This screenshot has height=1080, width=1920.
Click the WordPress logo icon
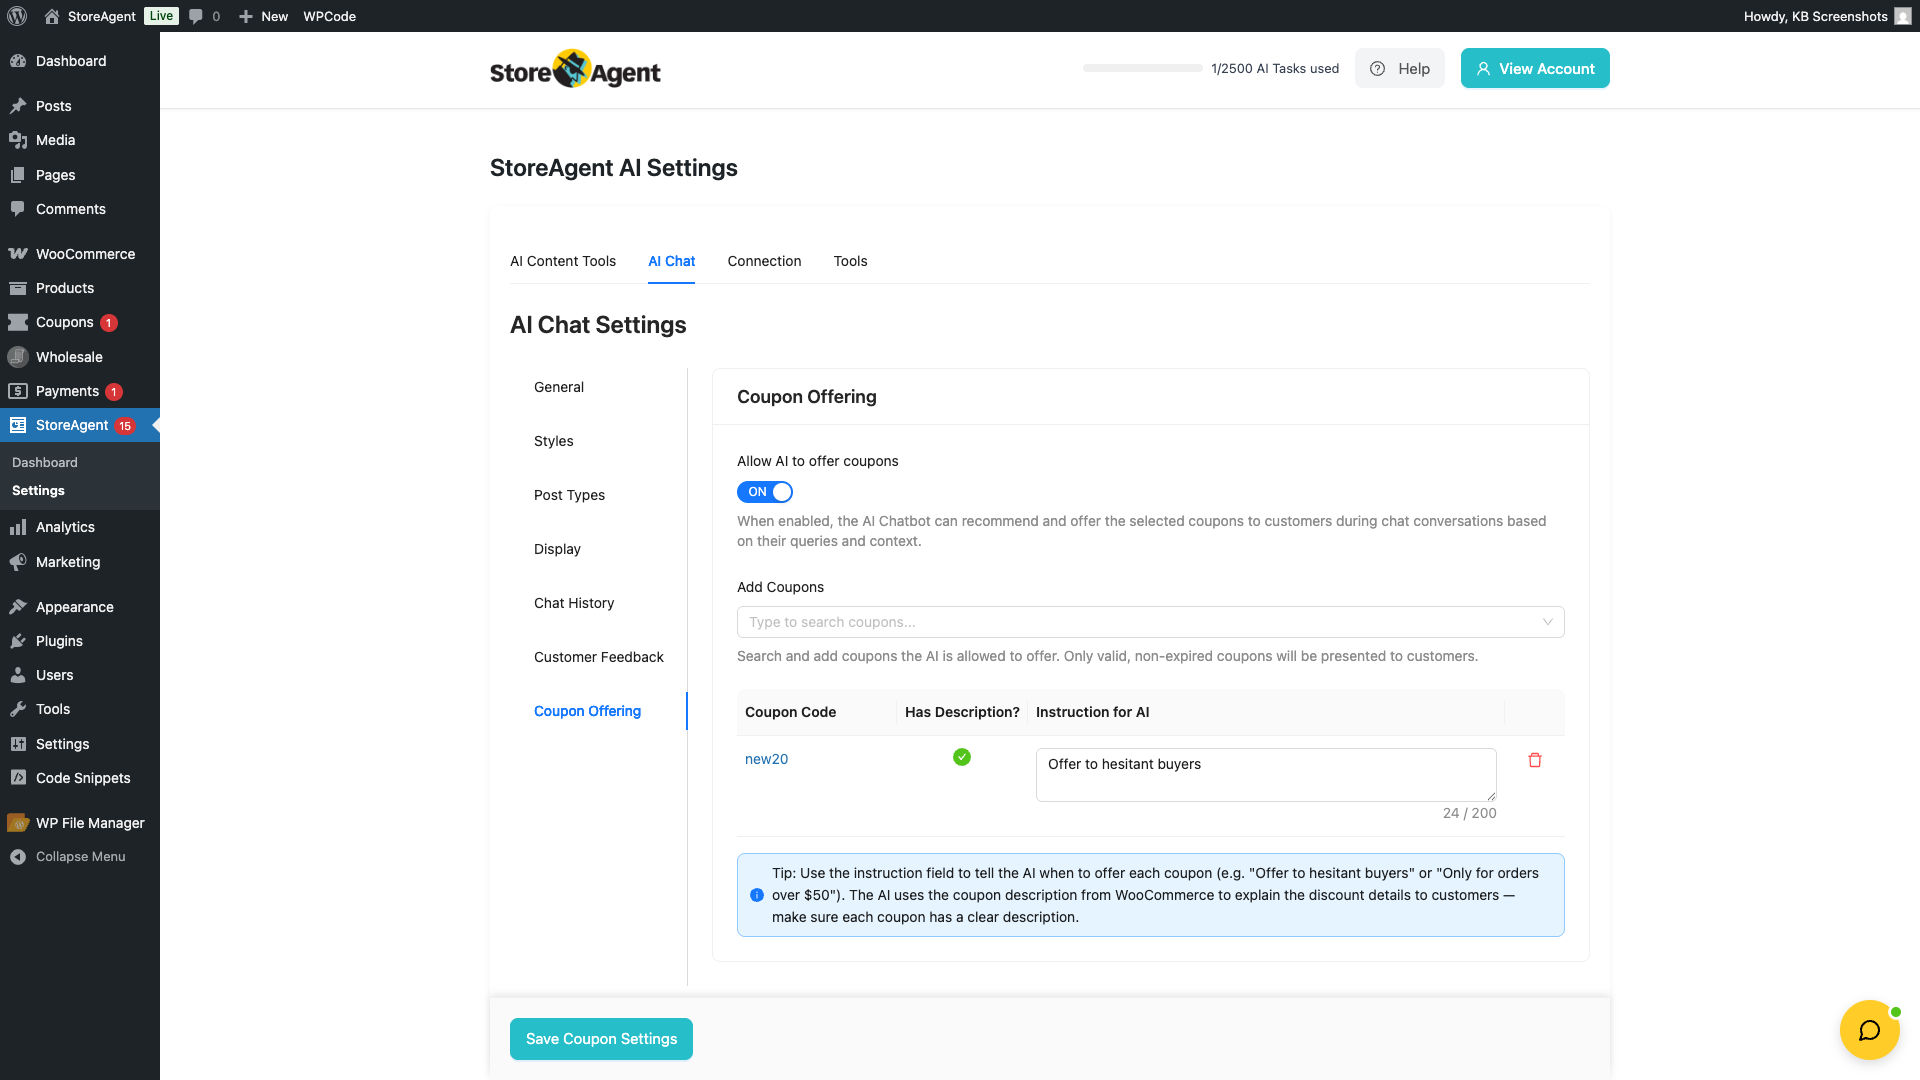[17, 16]
